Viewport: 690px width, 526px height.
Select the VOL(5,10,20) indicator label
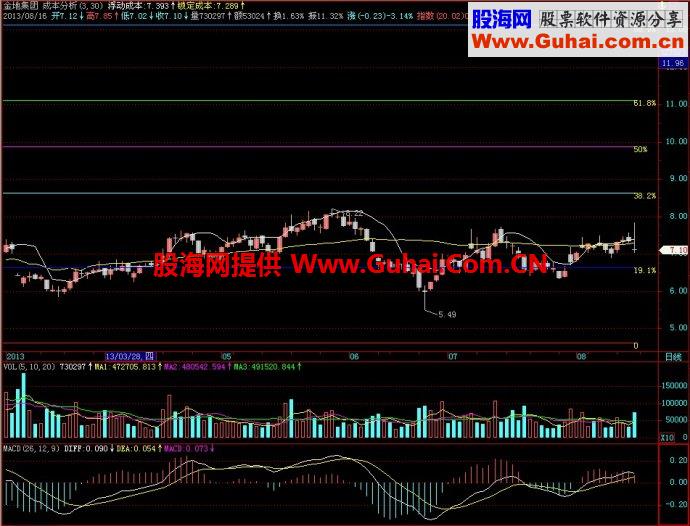29,366
